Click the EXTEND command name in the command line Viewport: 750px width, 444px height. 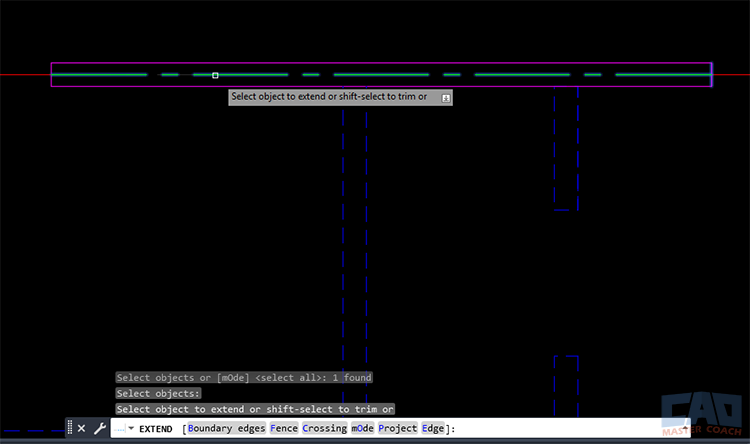coord(155,429)
